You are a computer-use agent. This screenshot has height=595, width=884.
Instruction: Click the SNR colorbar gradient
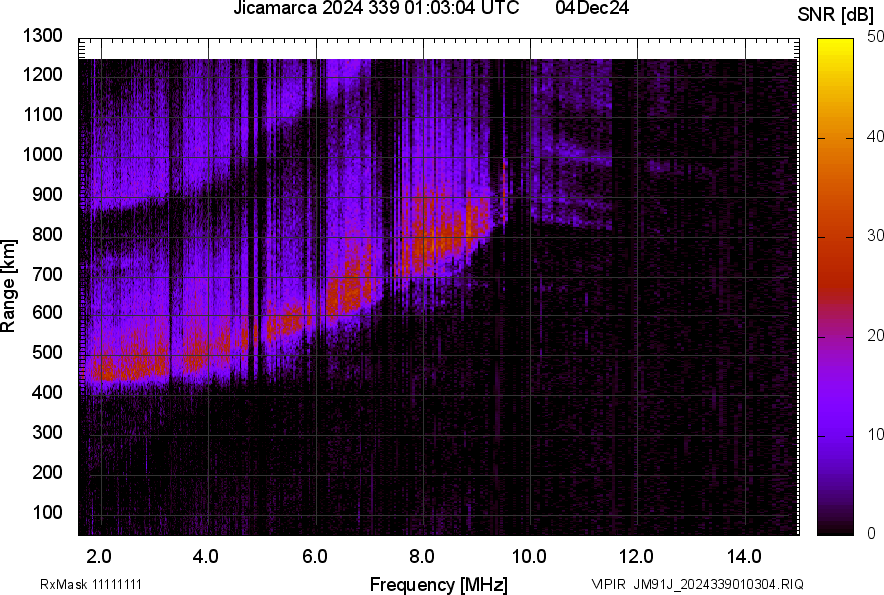[x=836, y=287]
